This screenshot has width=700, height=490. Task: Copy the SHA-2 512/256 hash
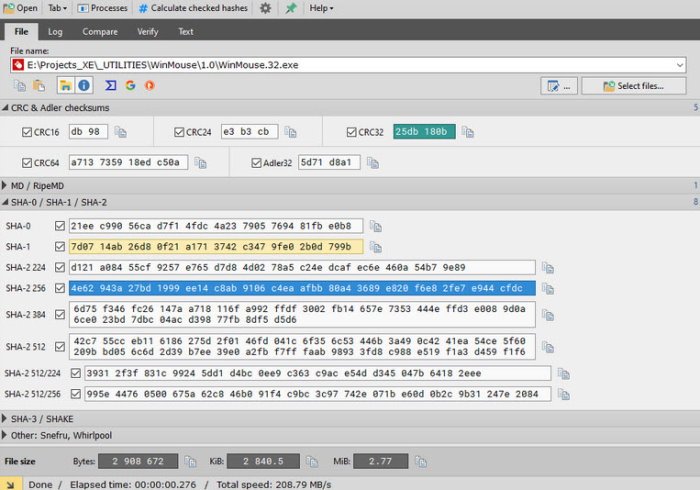click(563, 394)
